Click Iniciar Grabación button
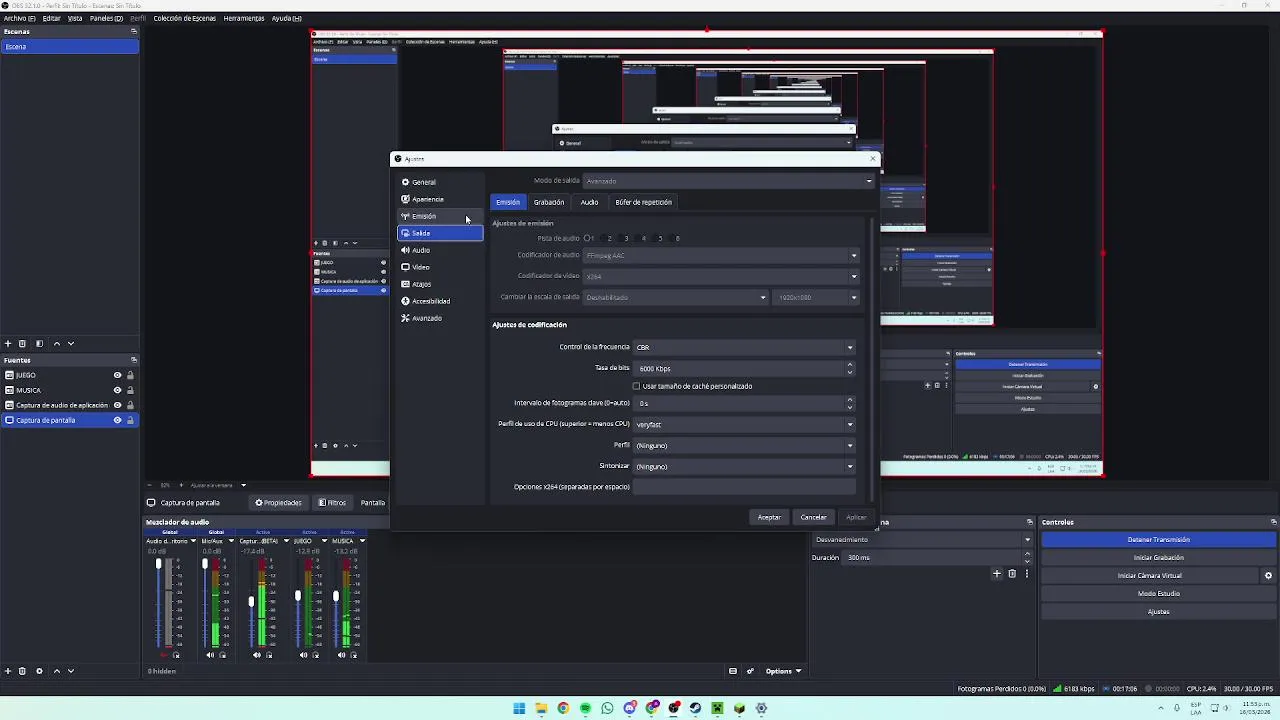 [x=1158, y=558]
